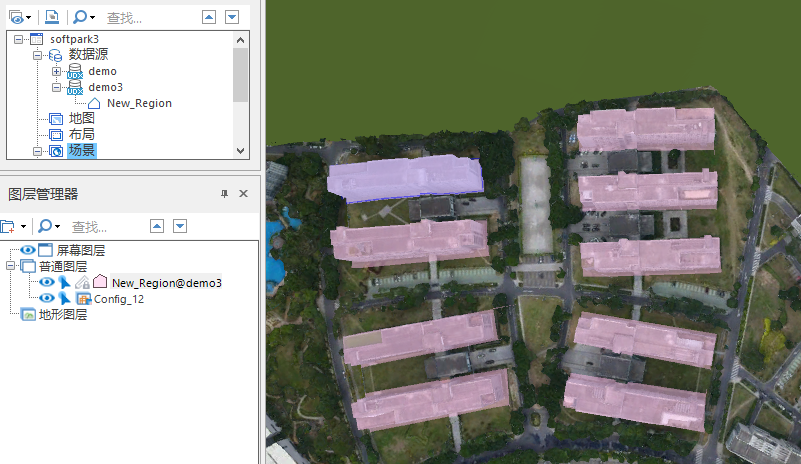Collapse the demo3 datasource
The width and height of the screenshot is (801, 464).
tap(57, 87)
